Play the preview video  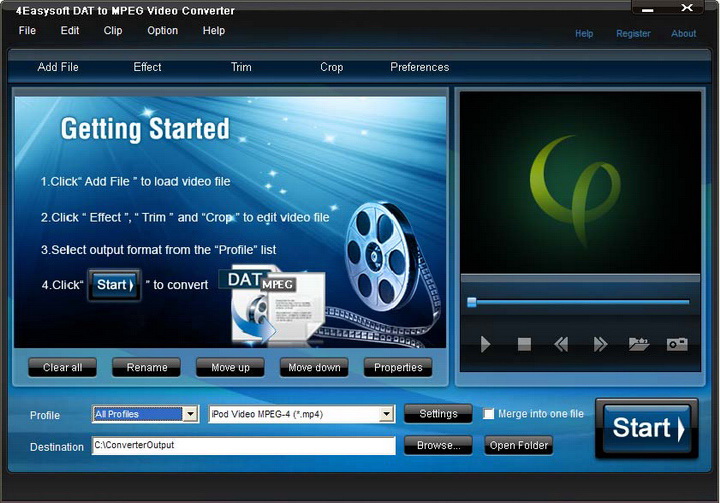pyautogui.click(x=485, y=344)
